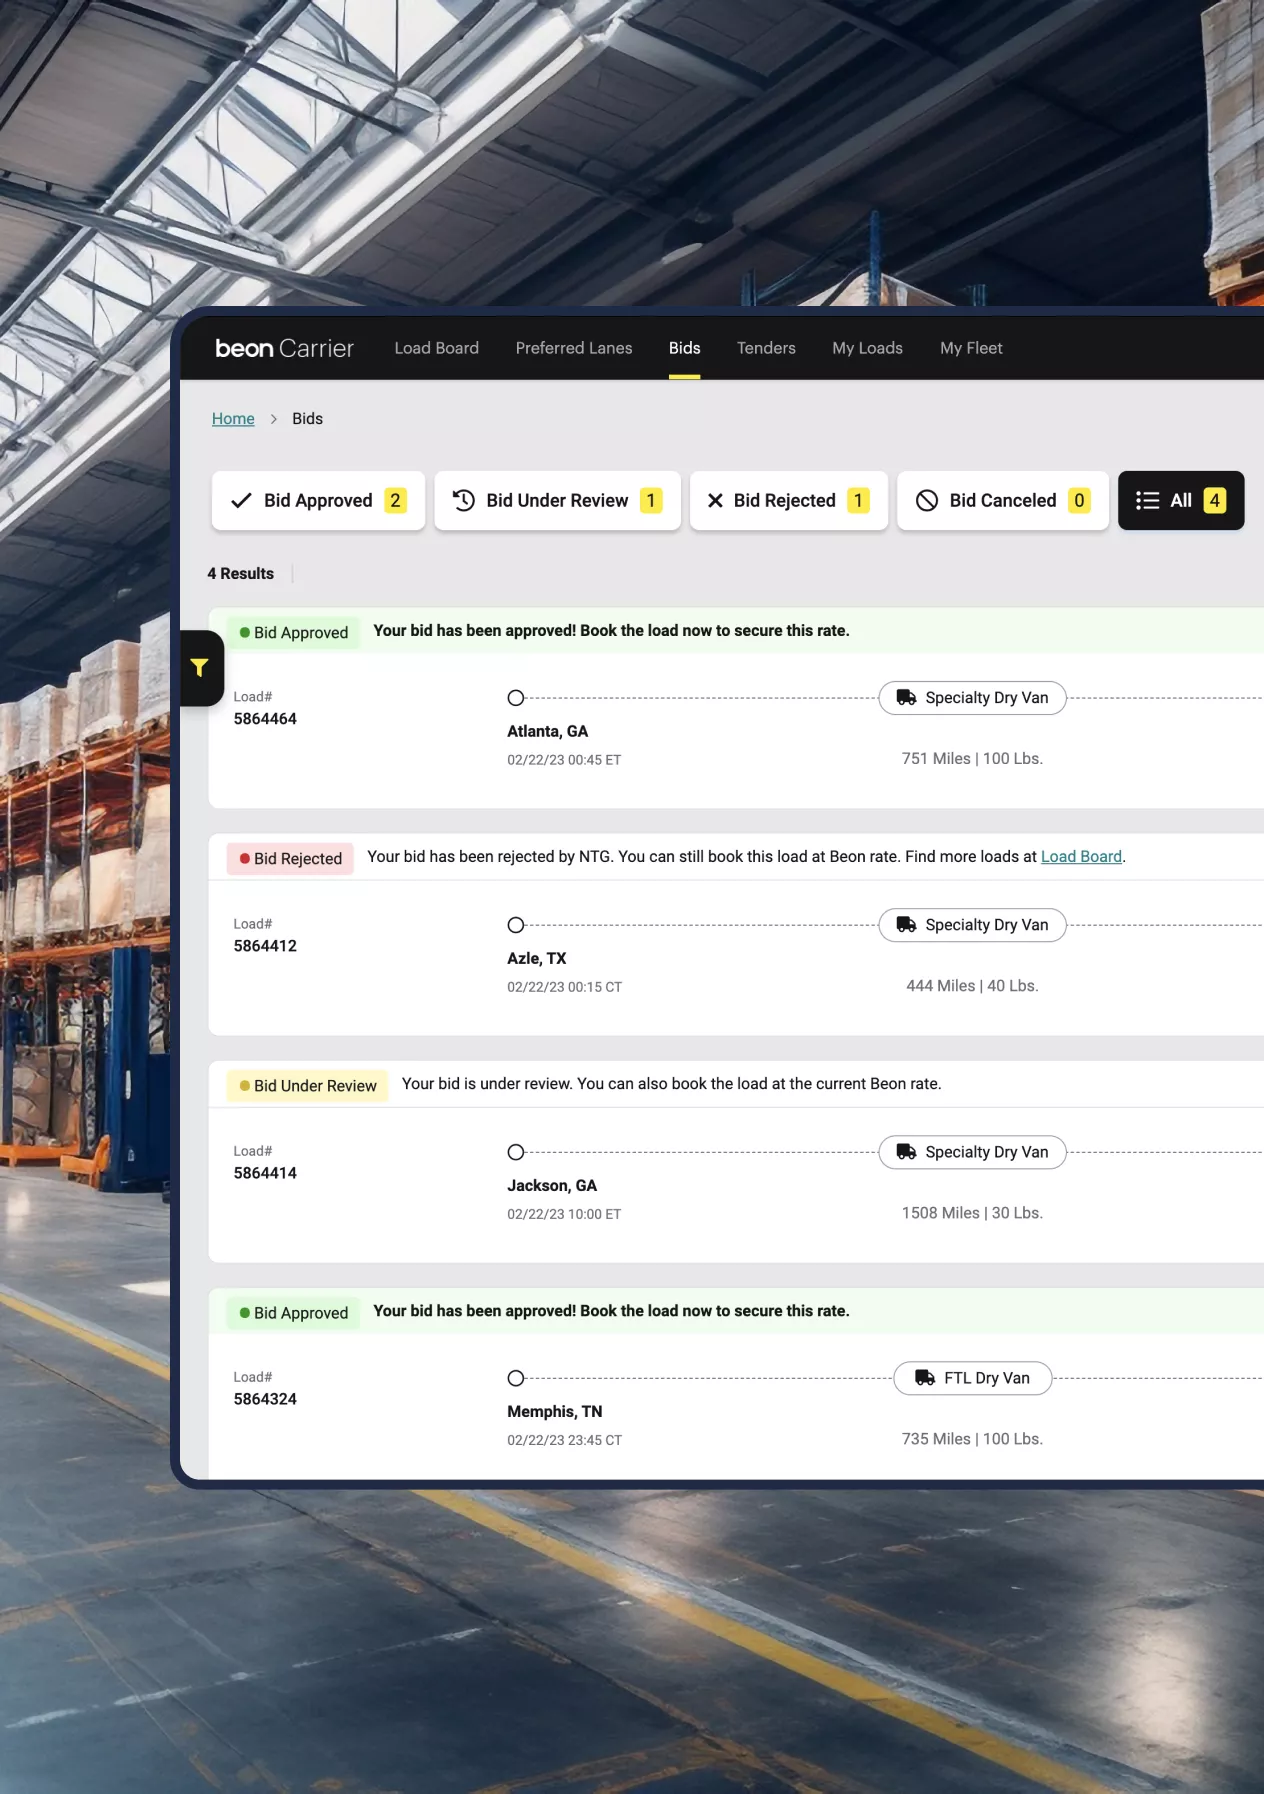
Task: Select origin circle marker for Azle, TX
Action: coord(516,925)
